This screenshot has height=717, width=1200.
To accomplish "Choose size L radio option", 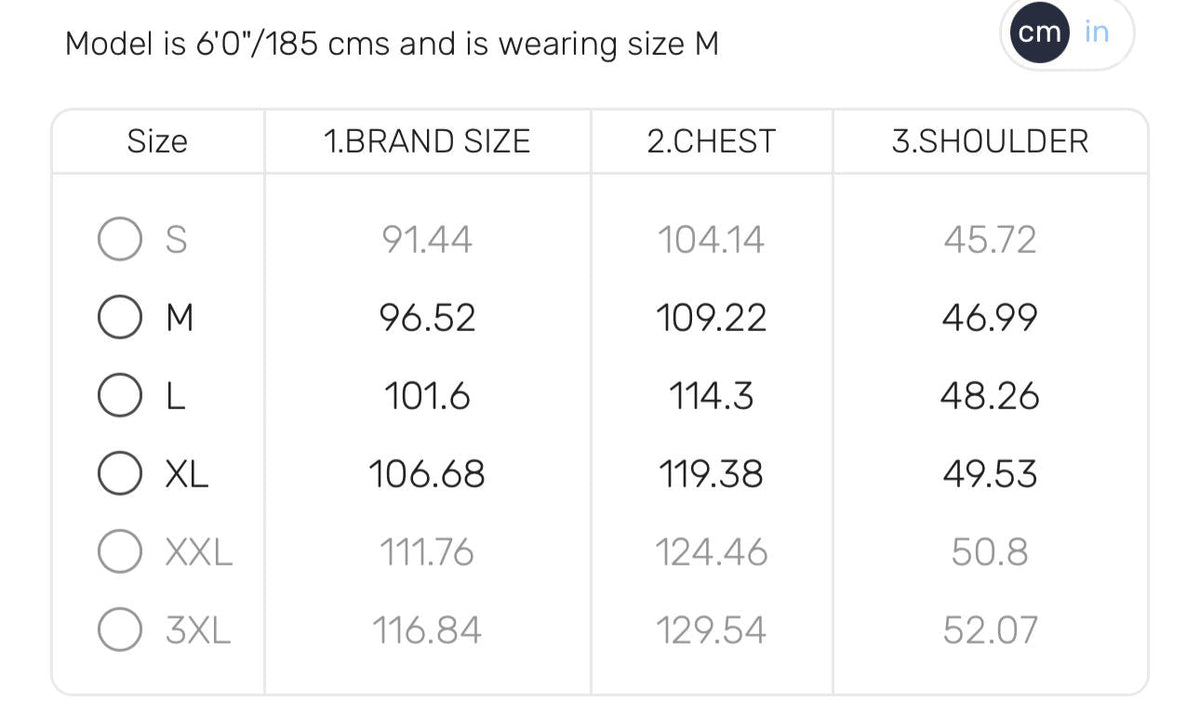I will click(x=119, y=396).
